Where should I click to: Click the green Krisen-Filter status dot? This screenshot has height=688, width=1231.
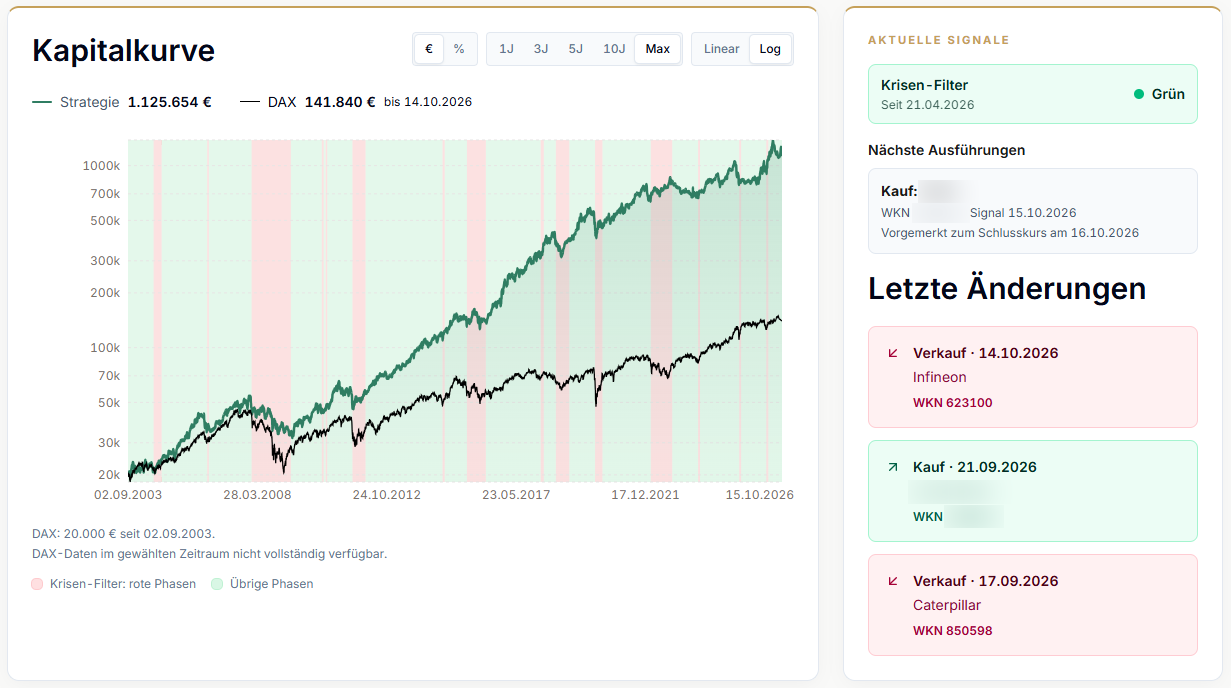pyautogui.click(x=1139, y=94)
